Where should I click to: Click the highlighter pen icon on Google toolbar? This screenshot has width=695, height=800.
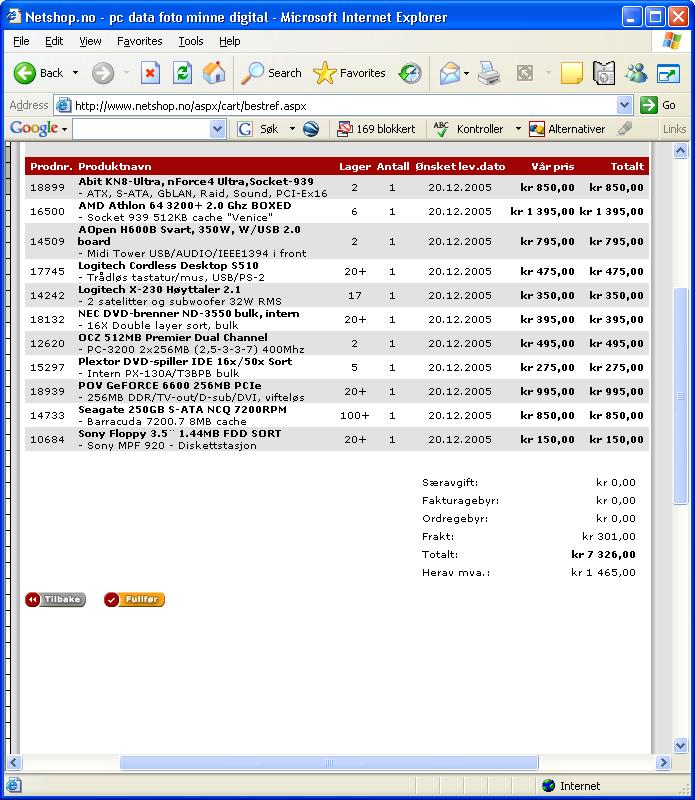click(625, 129)
